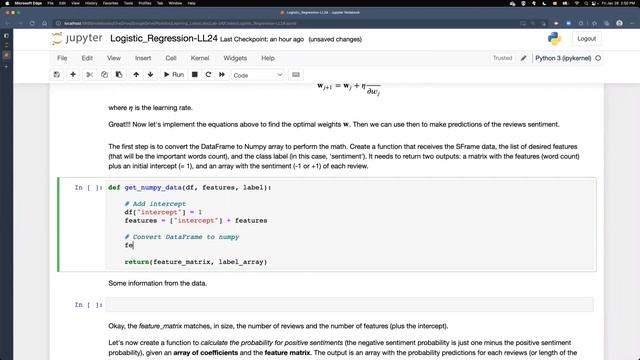Screen dimensions: 640x360
Task: Paste cells below icon
Action: point(119,75)
